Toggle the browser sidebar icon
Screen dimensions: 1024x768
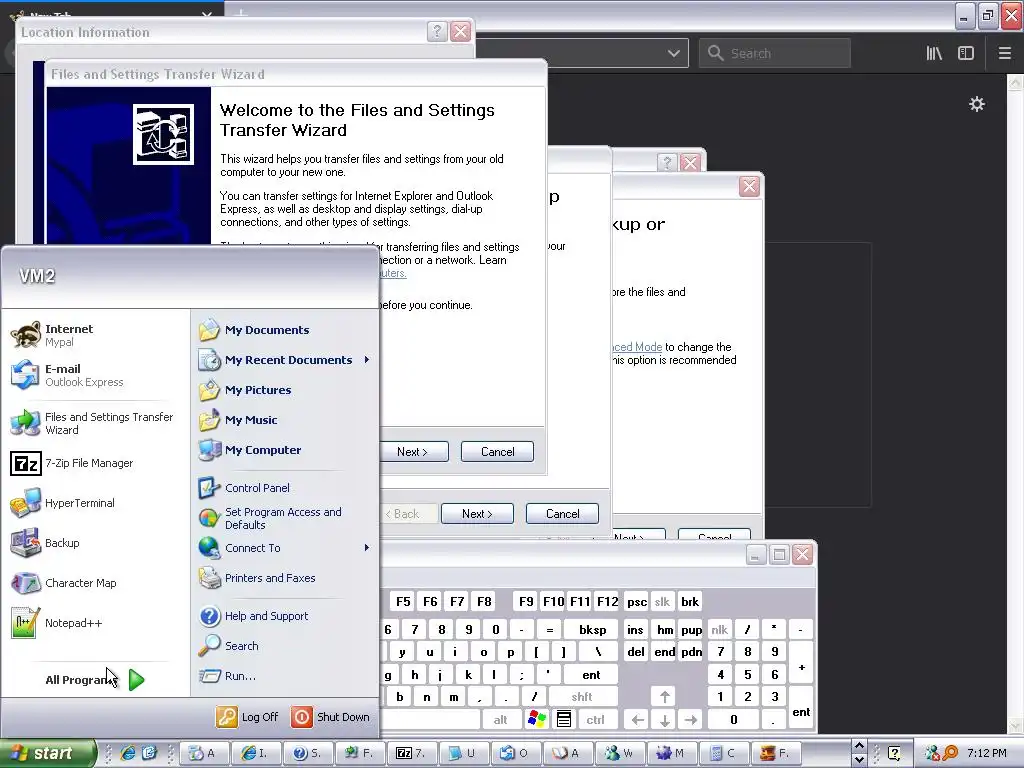point(966,54)
